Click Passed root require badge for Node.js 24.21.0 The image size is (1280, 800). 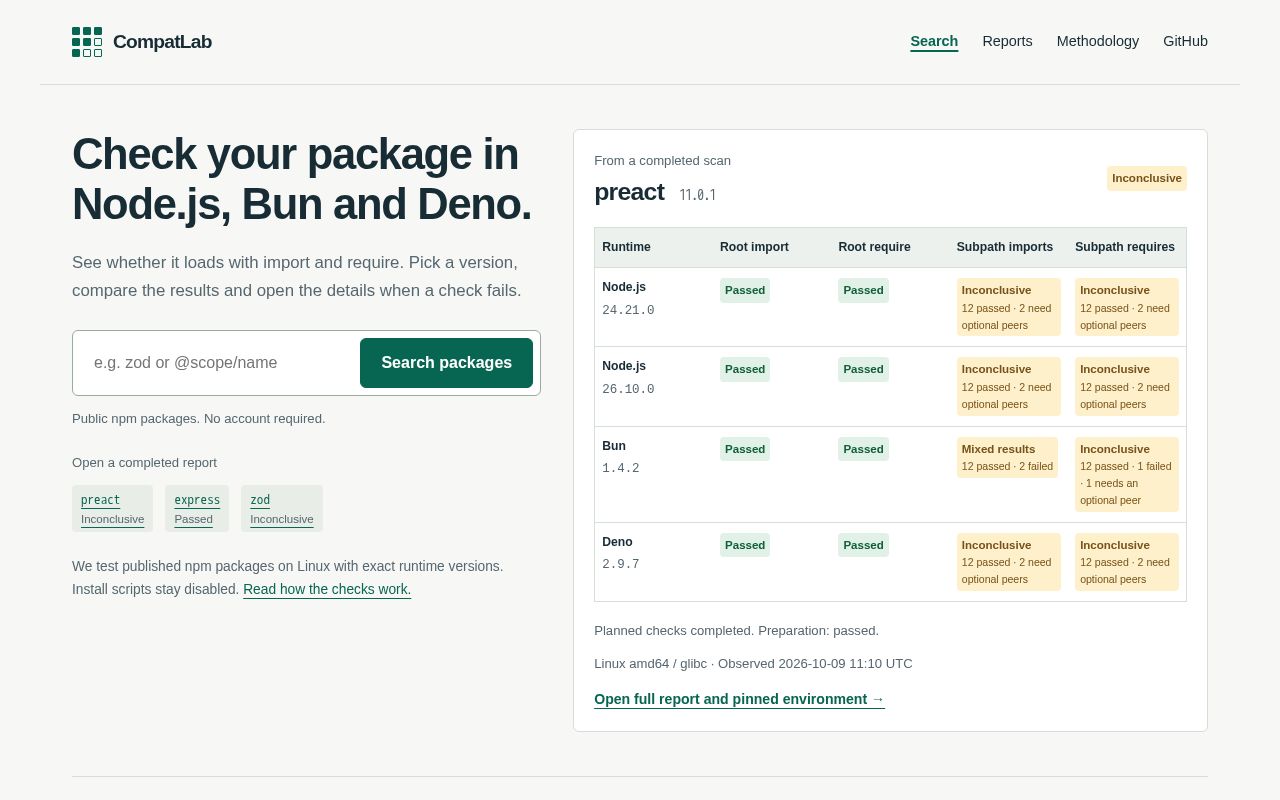click(x=863, y=290)
